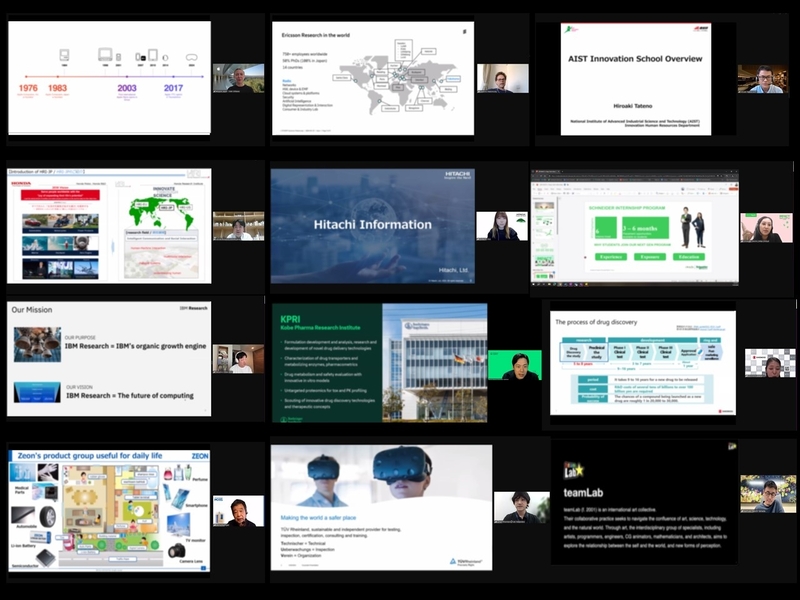Viewport: 800px width, 600px height.
Task: Select the AIST presenter webcam thumbnail
Action: click(x=761, y=80)
